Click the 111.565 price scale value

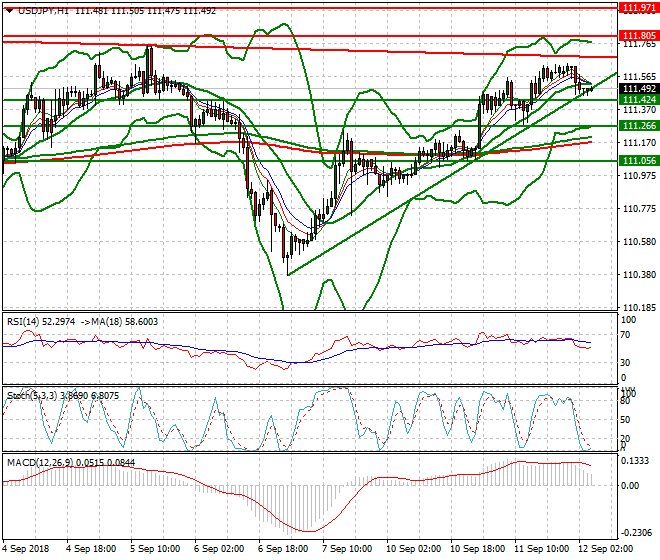pyautogui.click(x=639, y=77)
